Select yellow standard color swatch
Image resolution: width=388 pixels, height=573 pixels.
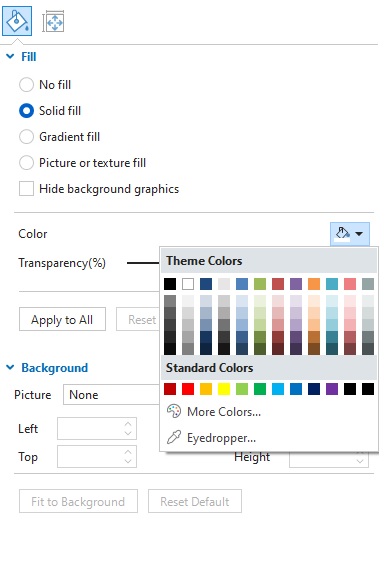click(x=224, y=389)
